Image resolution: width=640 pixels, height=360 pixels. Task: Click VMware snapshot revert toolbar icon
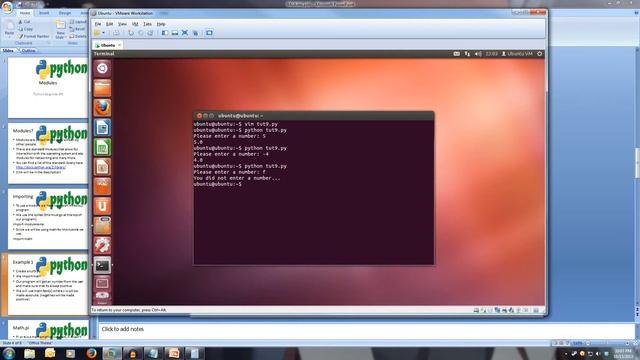[x=141, y=33]
